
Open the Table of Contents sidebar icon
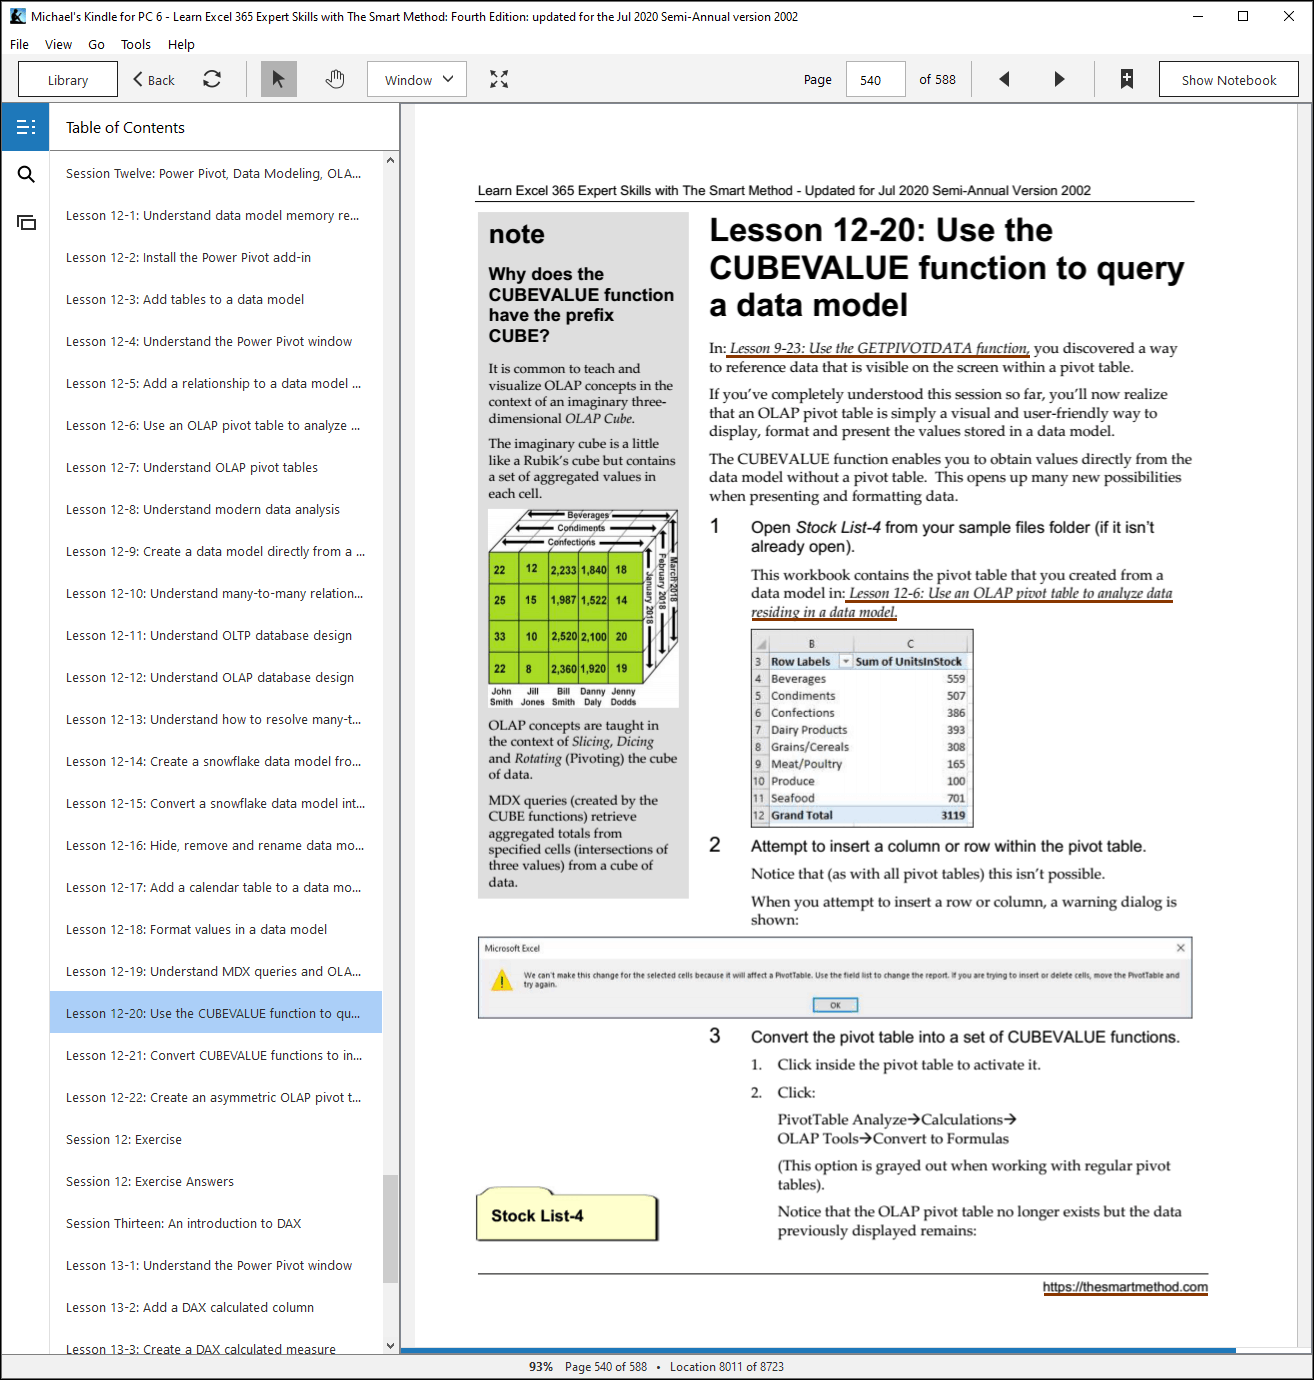(x=26, y=127)
